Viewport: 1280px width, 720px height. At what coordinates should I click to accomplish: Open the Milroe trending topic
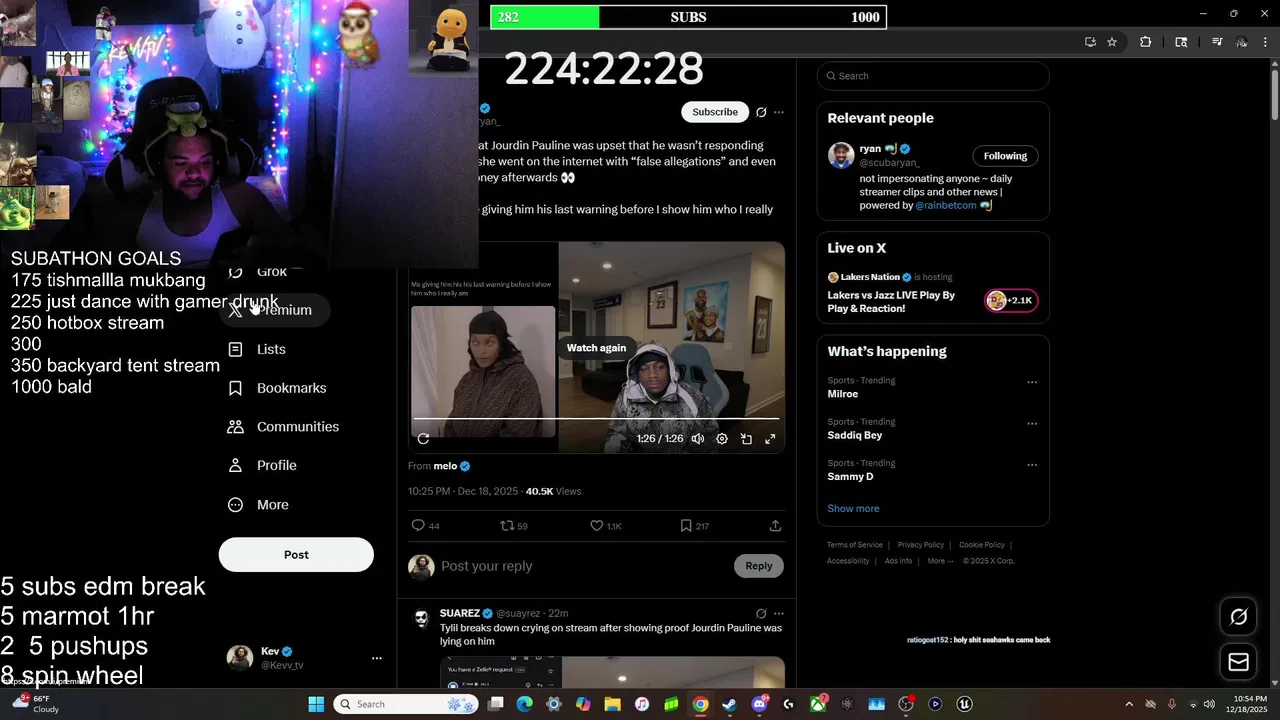(x=843, y=394)
